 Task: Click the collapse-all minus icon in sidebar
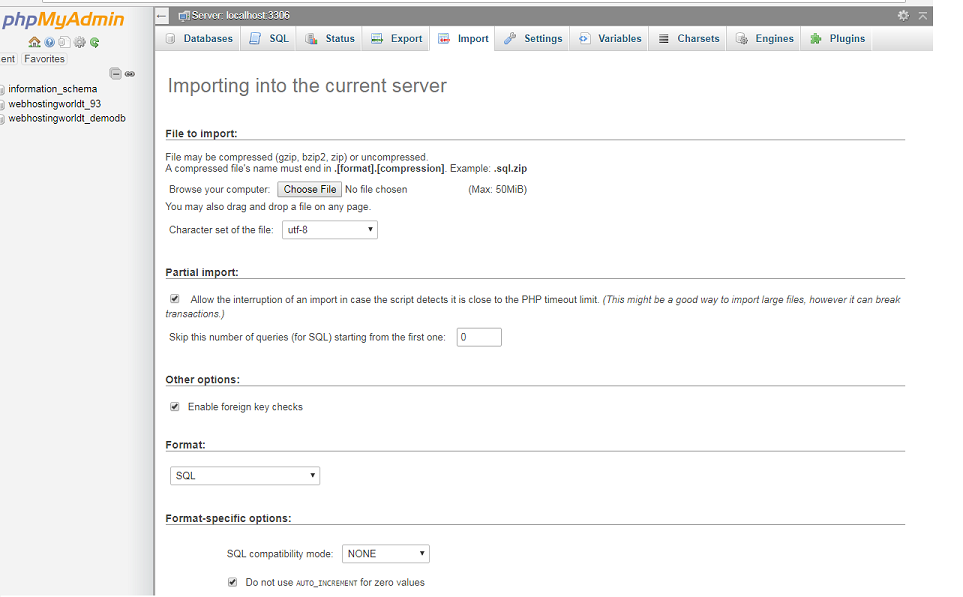pos(116,73)
